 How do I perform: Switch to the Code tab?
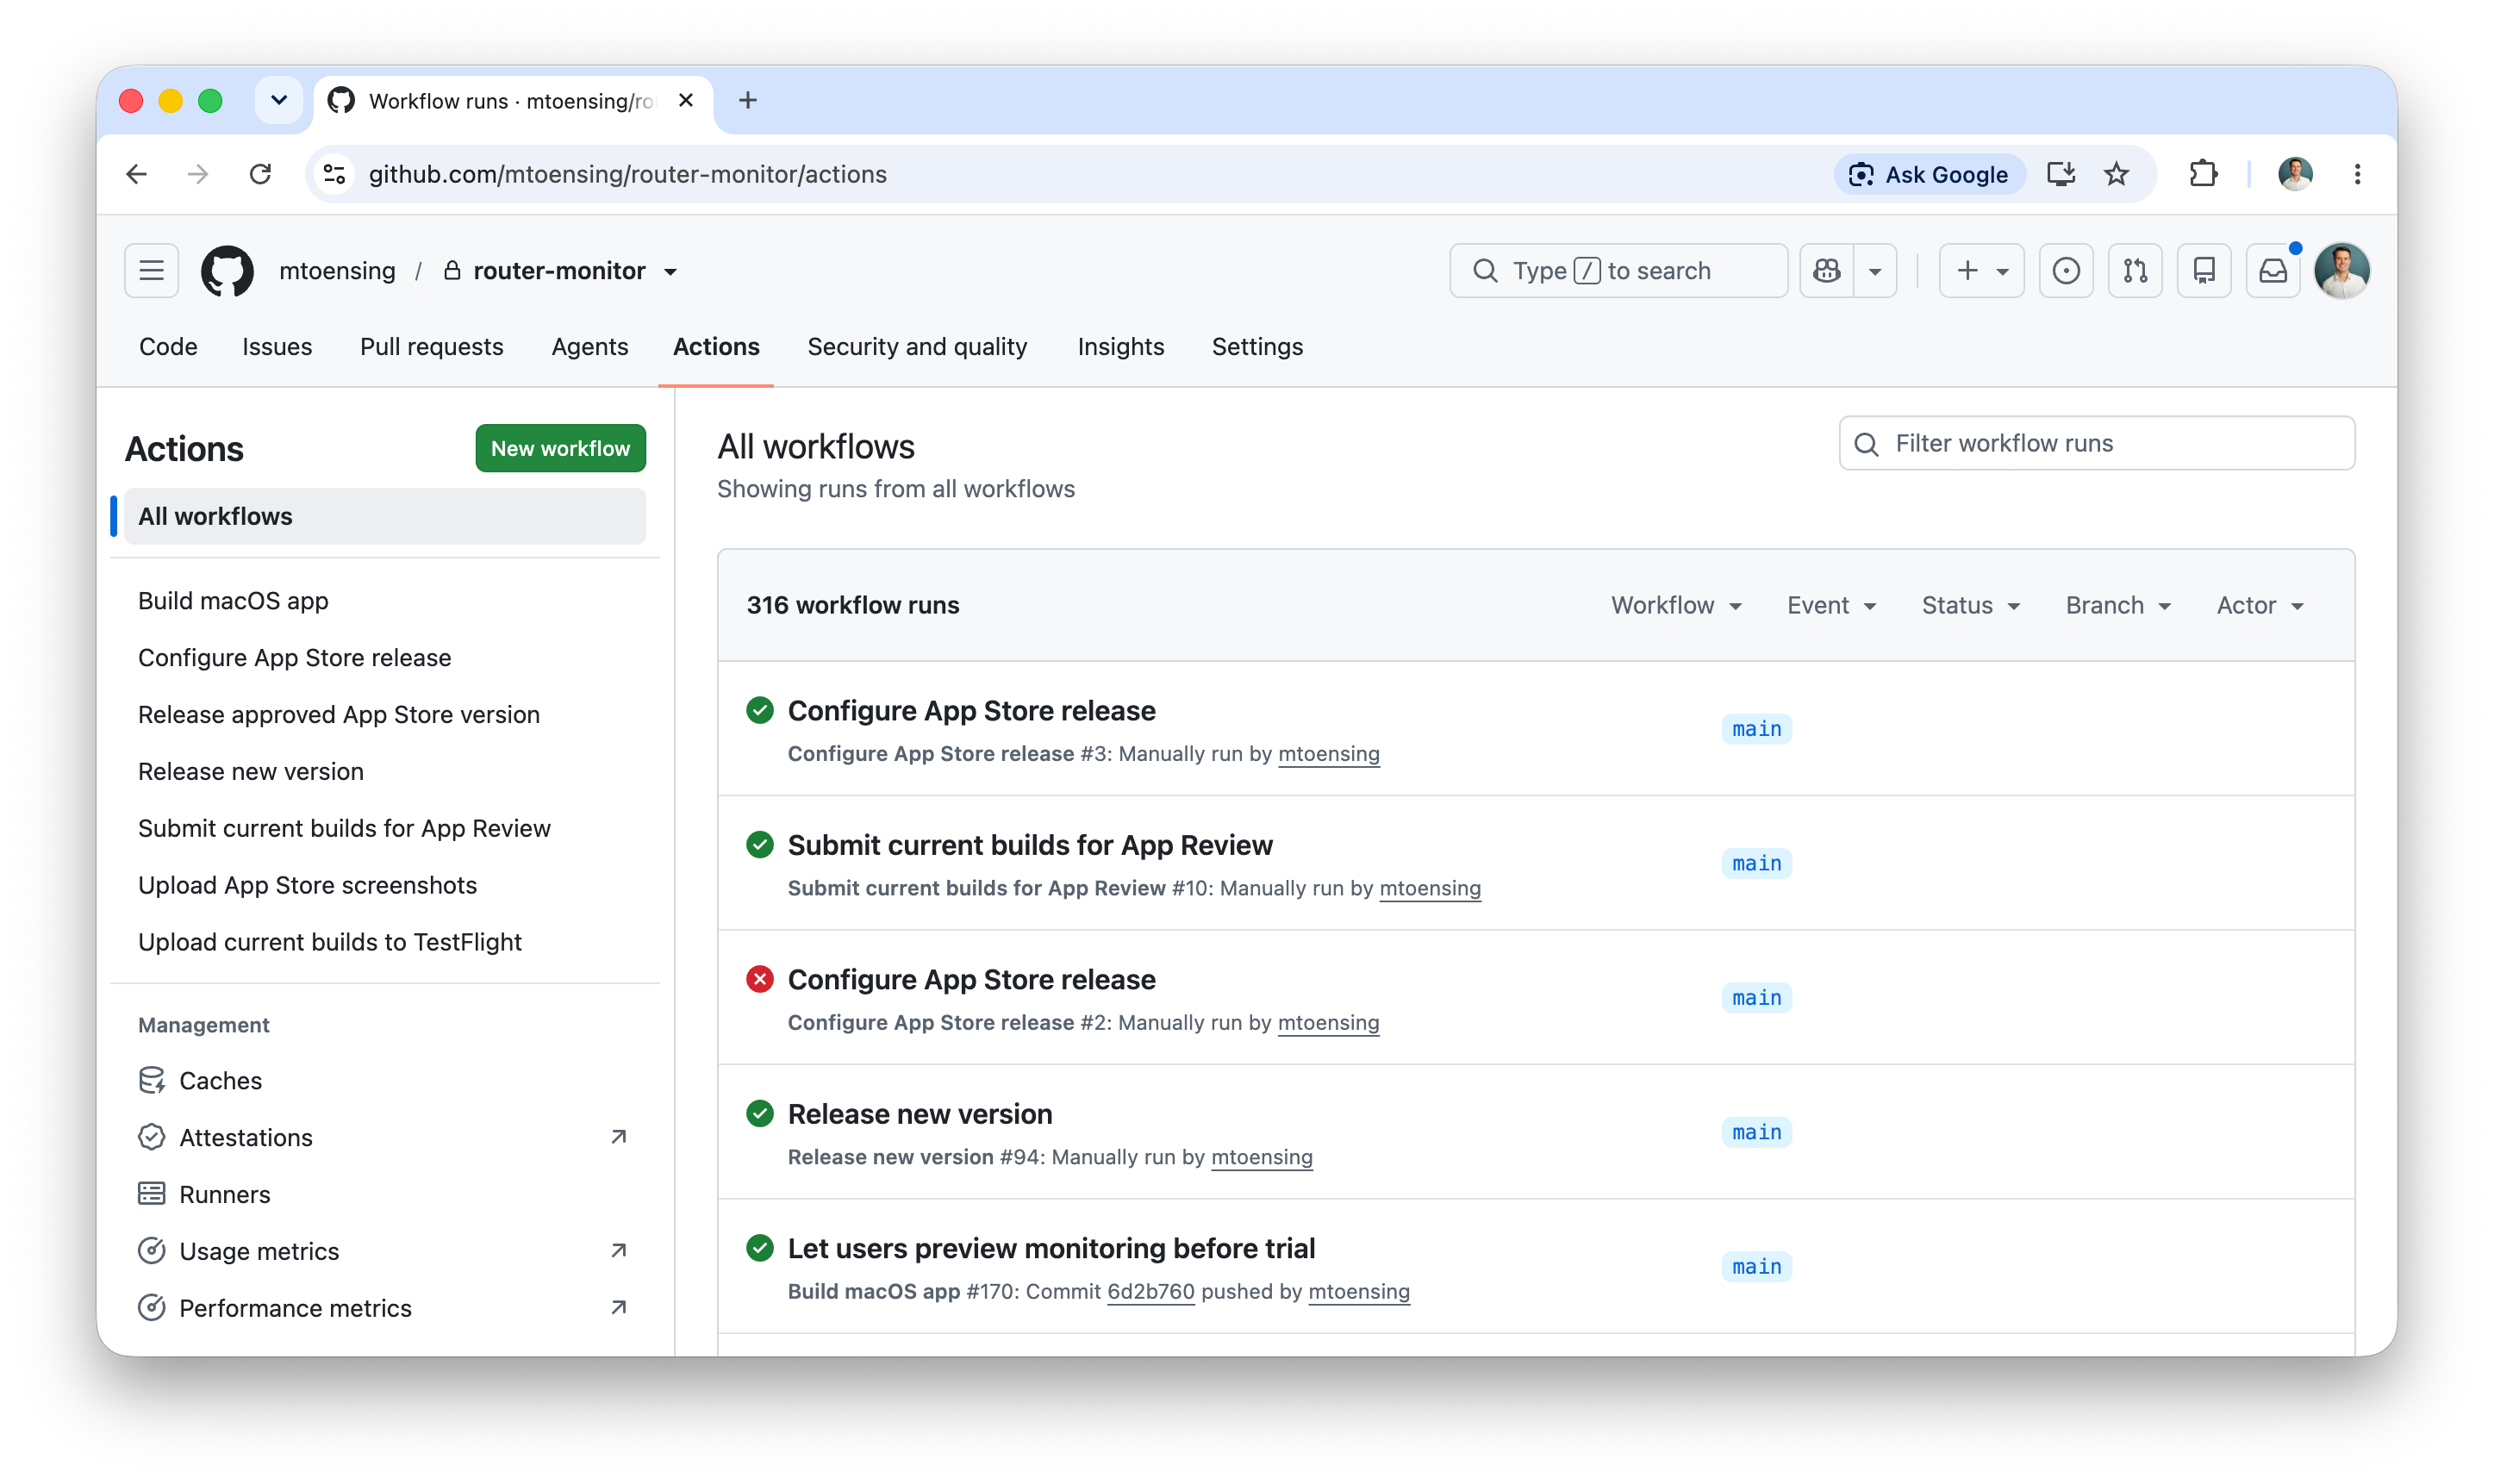click(168, 347)
